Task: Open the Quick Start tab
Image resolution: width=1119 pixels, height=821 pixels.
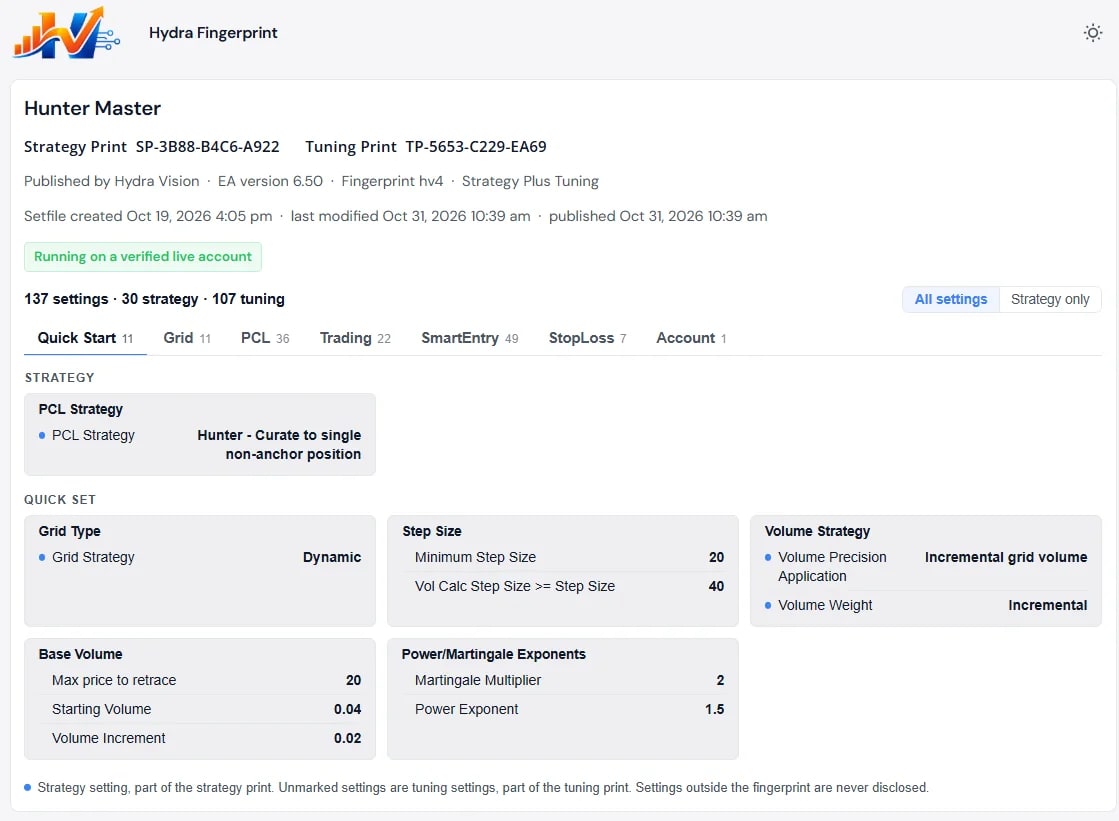Action: click(85, 338)
